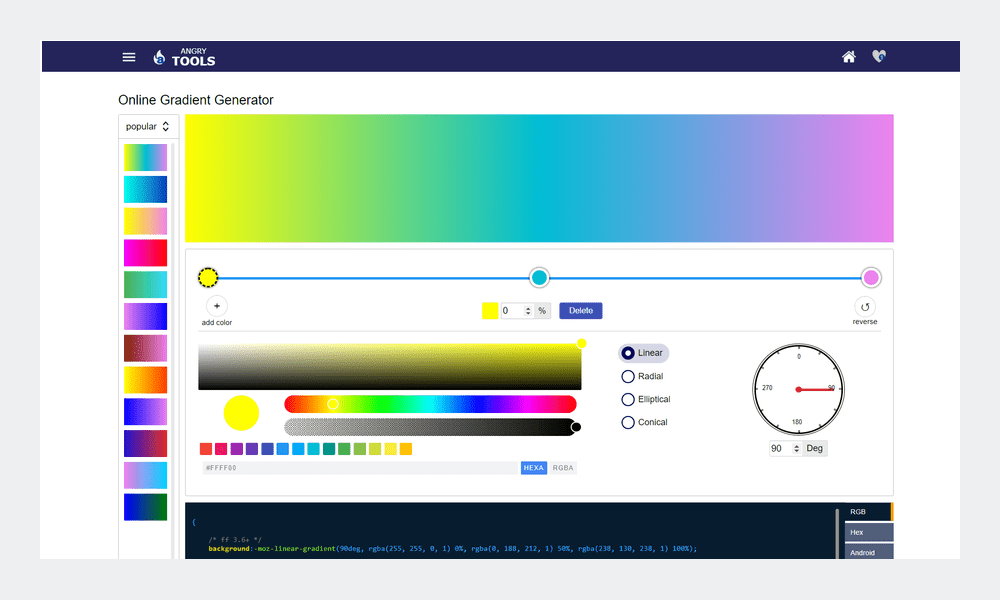Click the percent position stepper arrows

click(528, 311)
